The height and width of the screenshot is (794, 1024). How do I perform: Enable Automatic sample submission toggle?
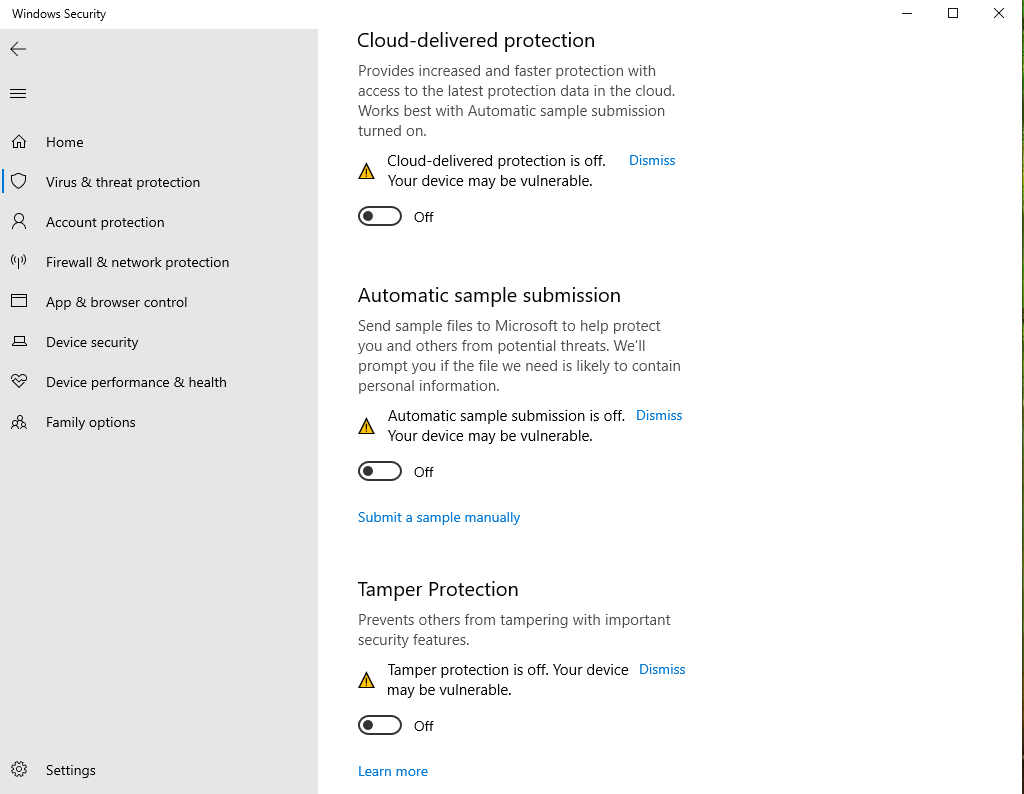[x=380, y=472]
